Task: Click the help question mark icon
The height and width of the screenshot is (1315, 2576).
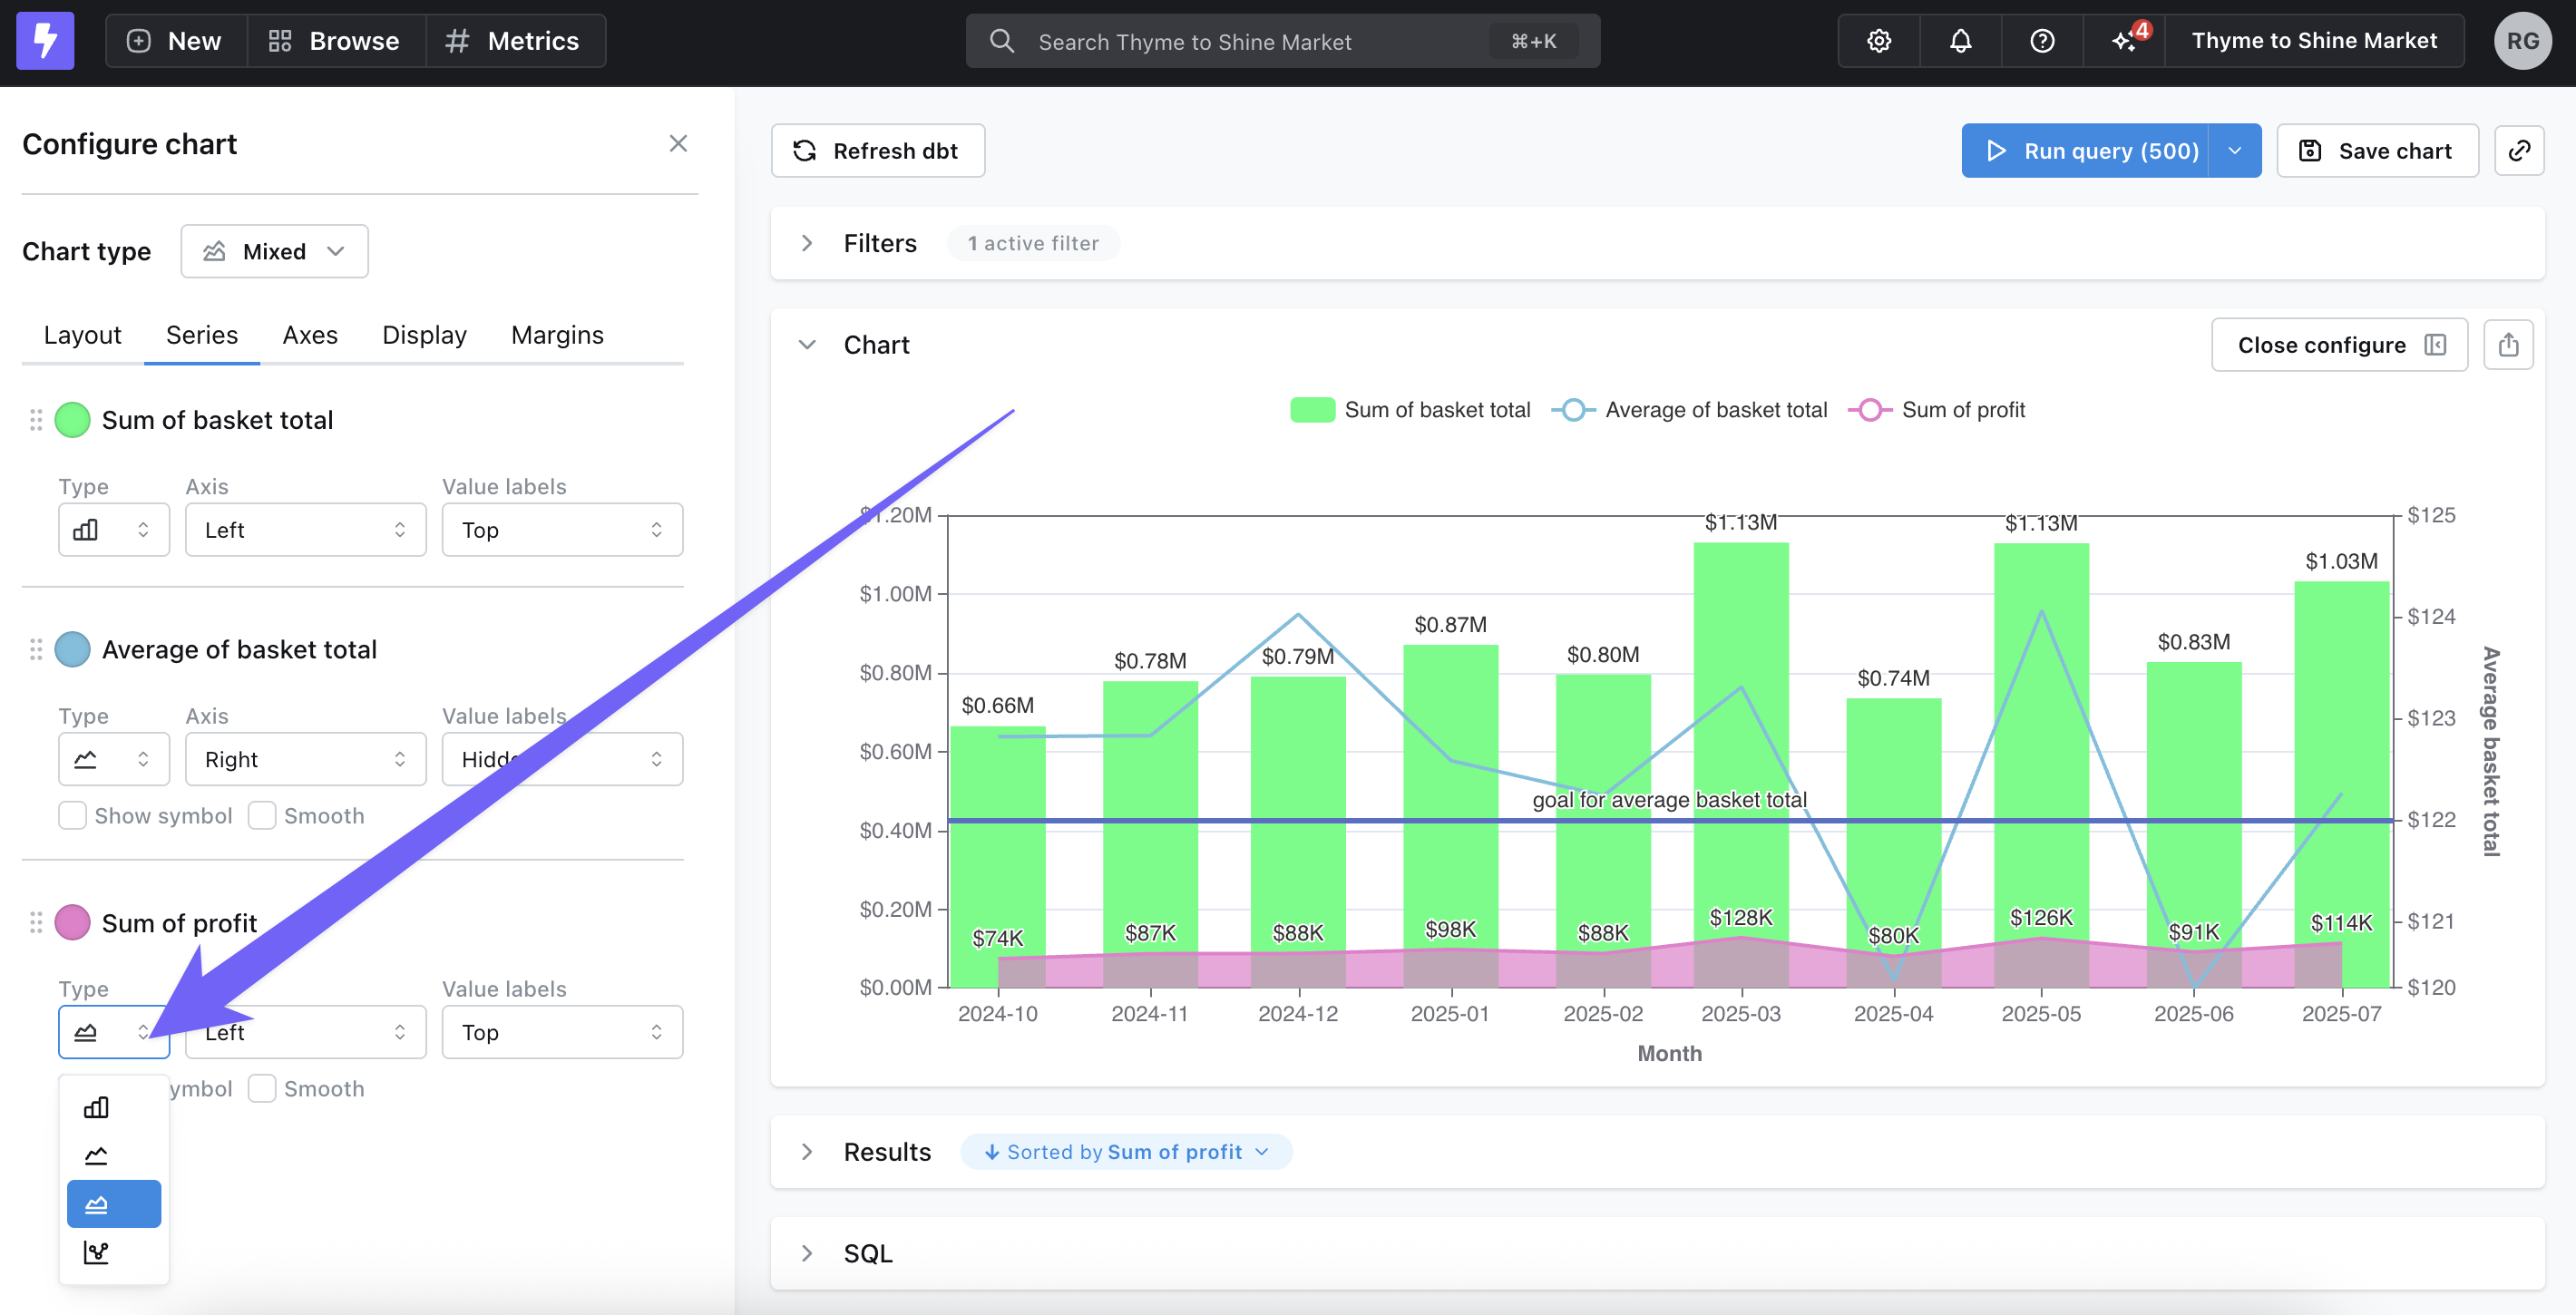Action: (x=2042, y=41)
